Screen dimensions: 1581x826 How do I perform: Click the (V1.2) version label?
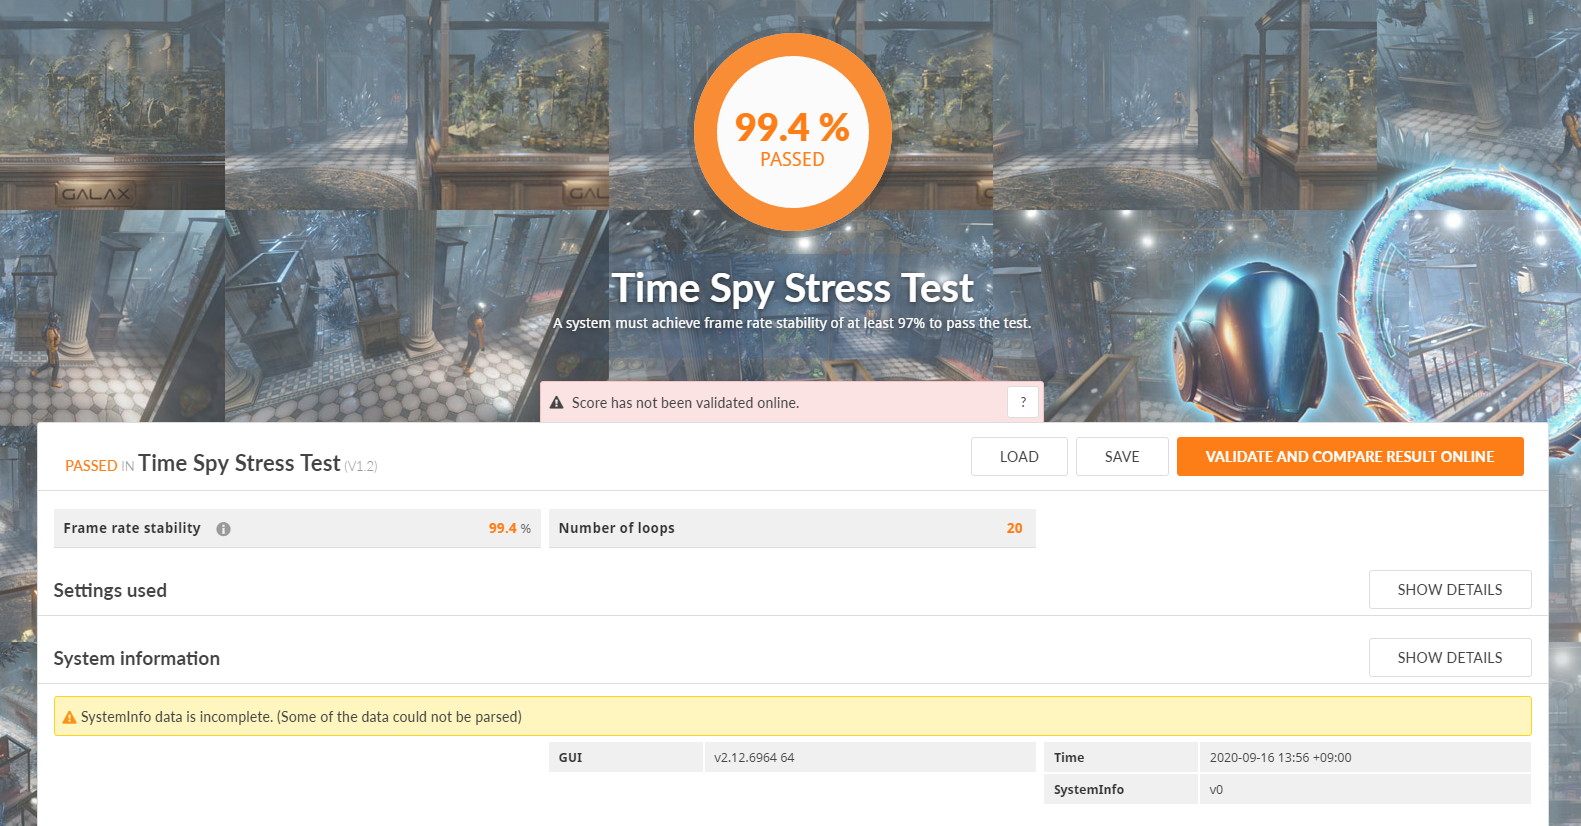tap(361, 466)
